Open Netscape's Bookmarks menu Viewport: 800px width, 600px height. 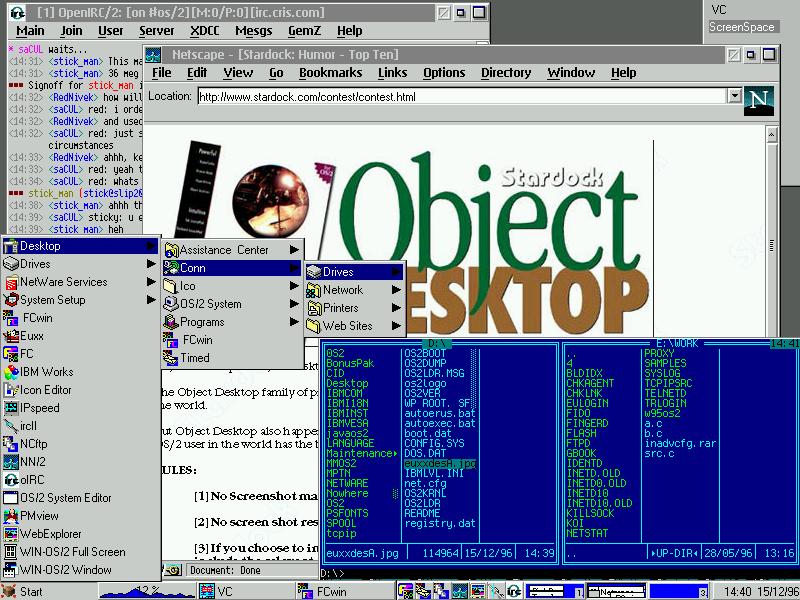pyautogui.click(x=331, y=73)
